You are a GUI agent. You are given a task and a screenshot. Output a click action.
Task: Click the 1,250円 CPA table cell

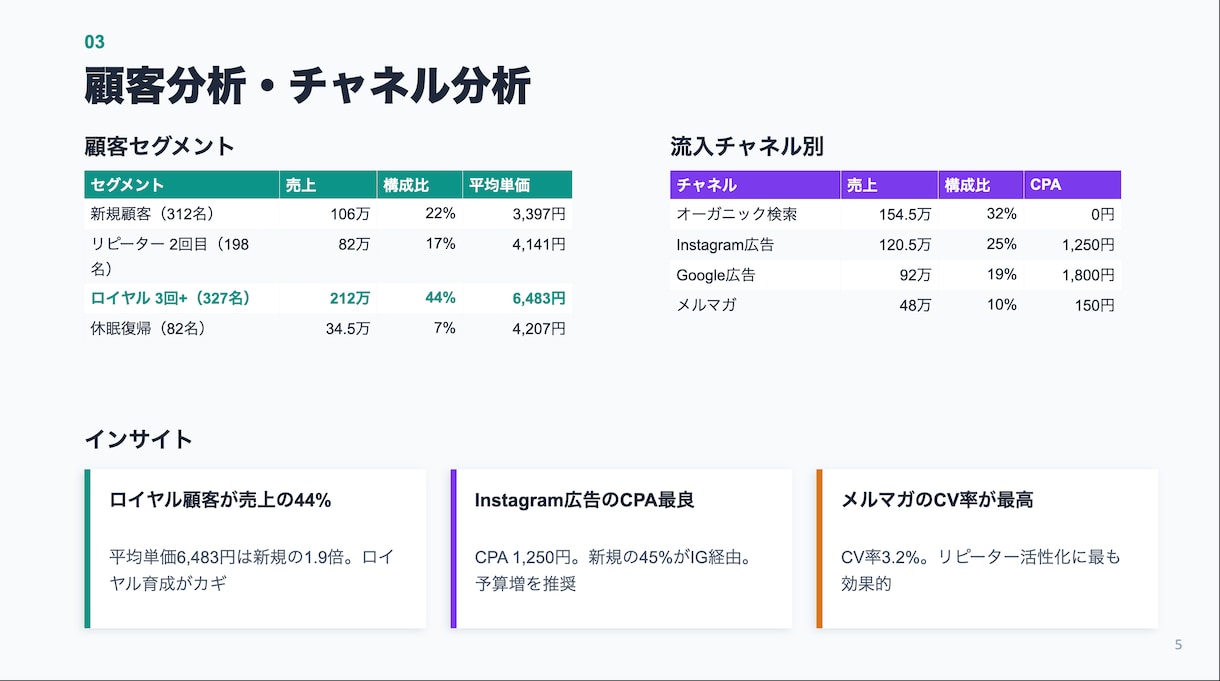pyautogui.click(x=1088, y=245)
